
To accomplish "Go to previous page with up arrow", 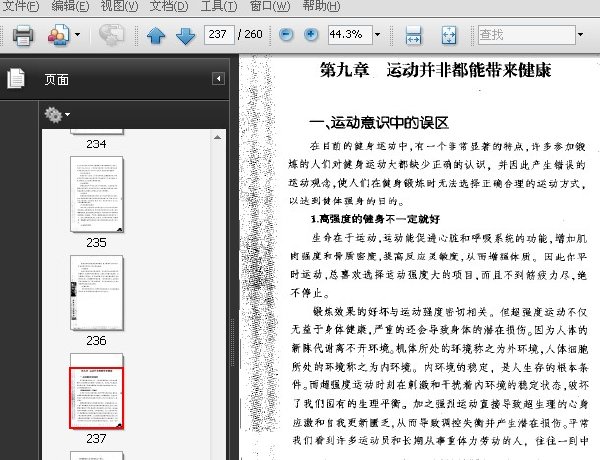I will pyautogui.click(x=156, y=36).
